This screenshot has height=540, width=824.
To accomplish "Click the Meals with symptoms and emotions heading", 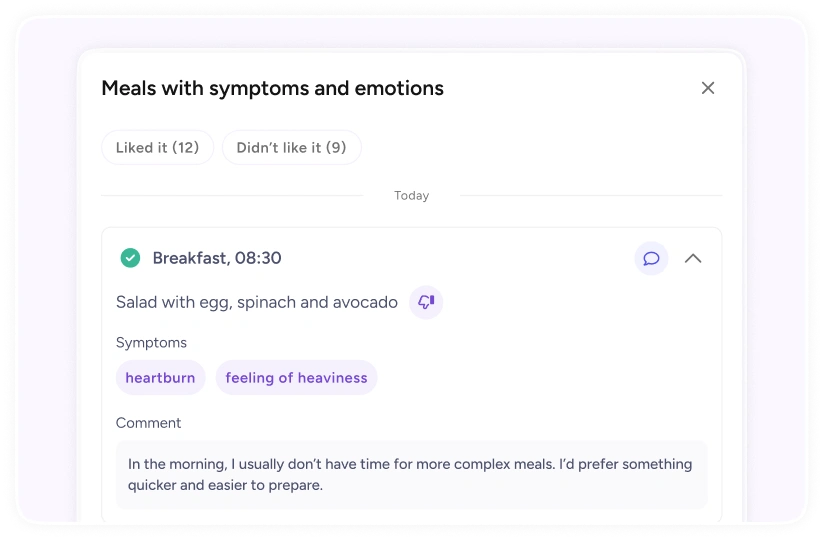I will click(273, 88).
